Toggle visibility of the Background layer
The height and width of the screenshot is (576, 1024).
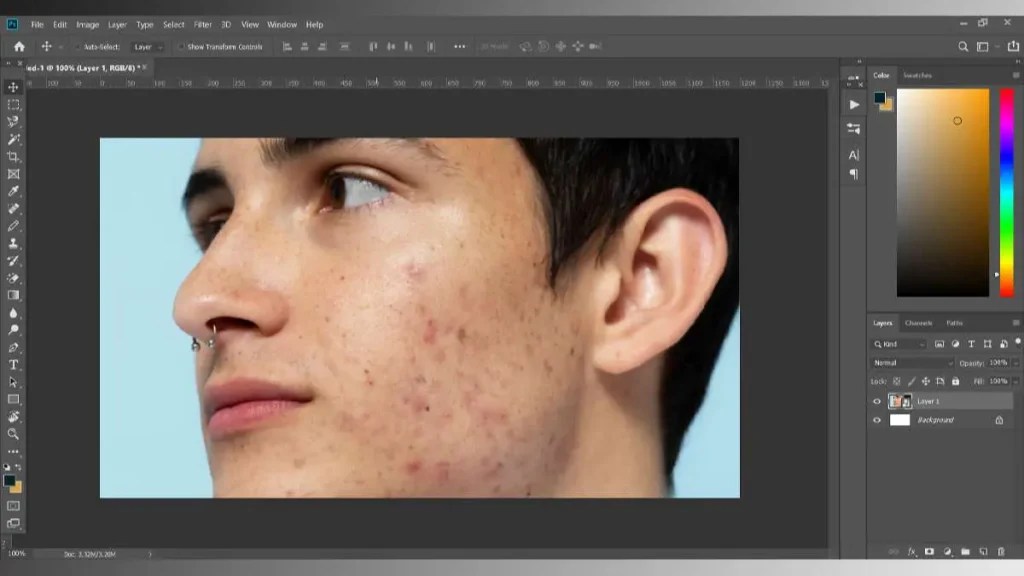pyautogui.click(x=877, y=420)
